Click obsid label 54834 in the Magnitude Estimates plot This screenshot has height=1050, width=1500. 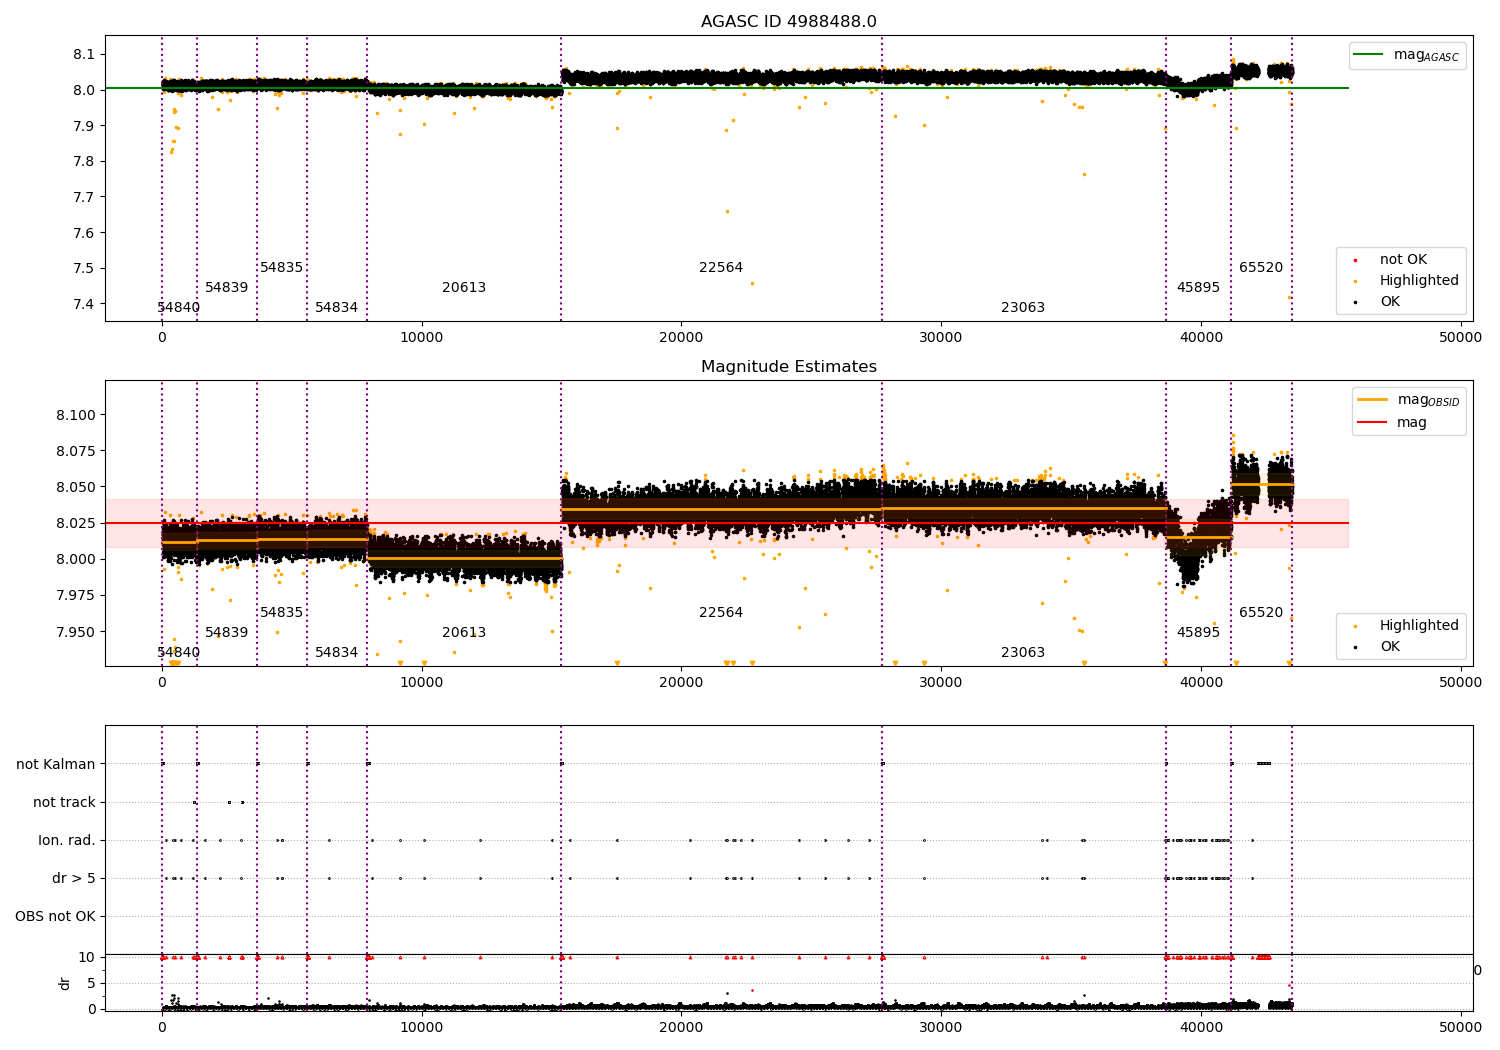pos(337,653)
